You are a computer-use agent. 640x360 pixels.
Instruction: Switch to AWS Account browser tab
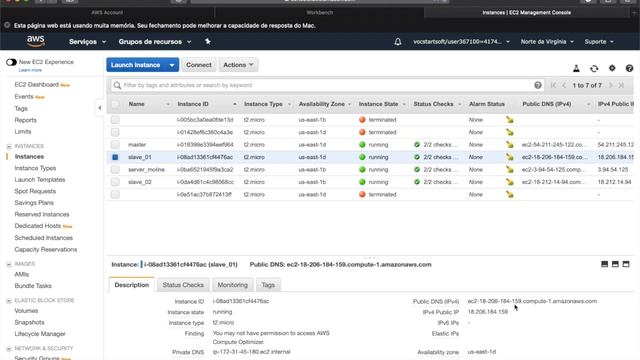click(x=107, y=13)
